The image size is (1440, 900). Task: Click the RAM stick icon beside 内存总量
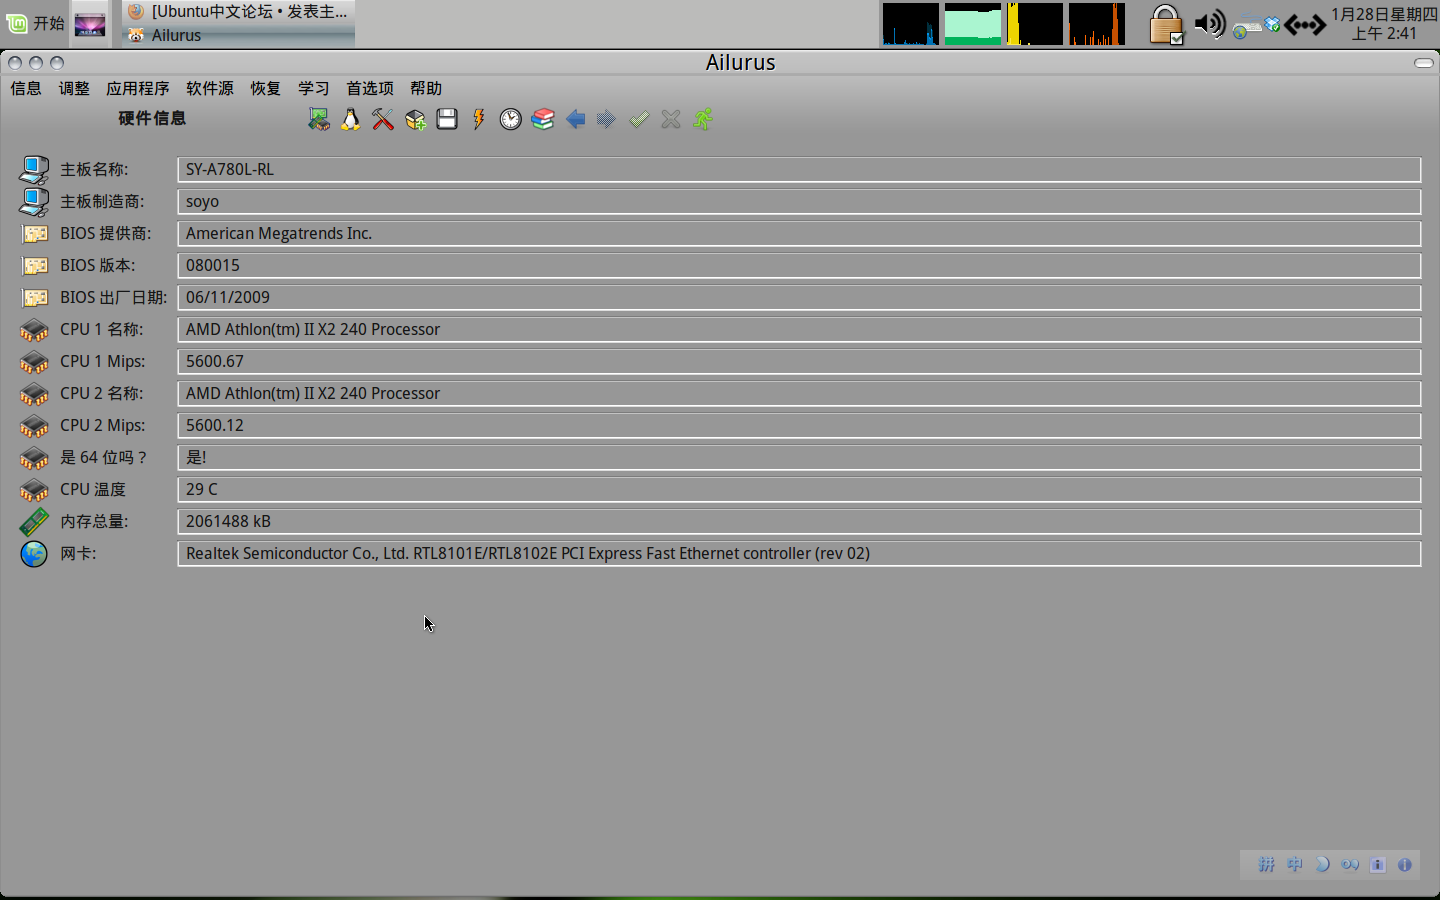point(34,521)
